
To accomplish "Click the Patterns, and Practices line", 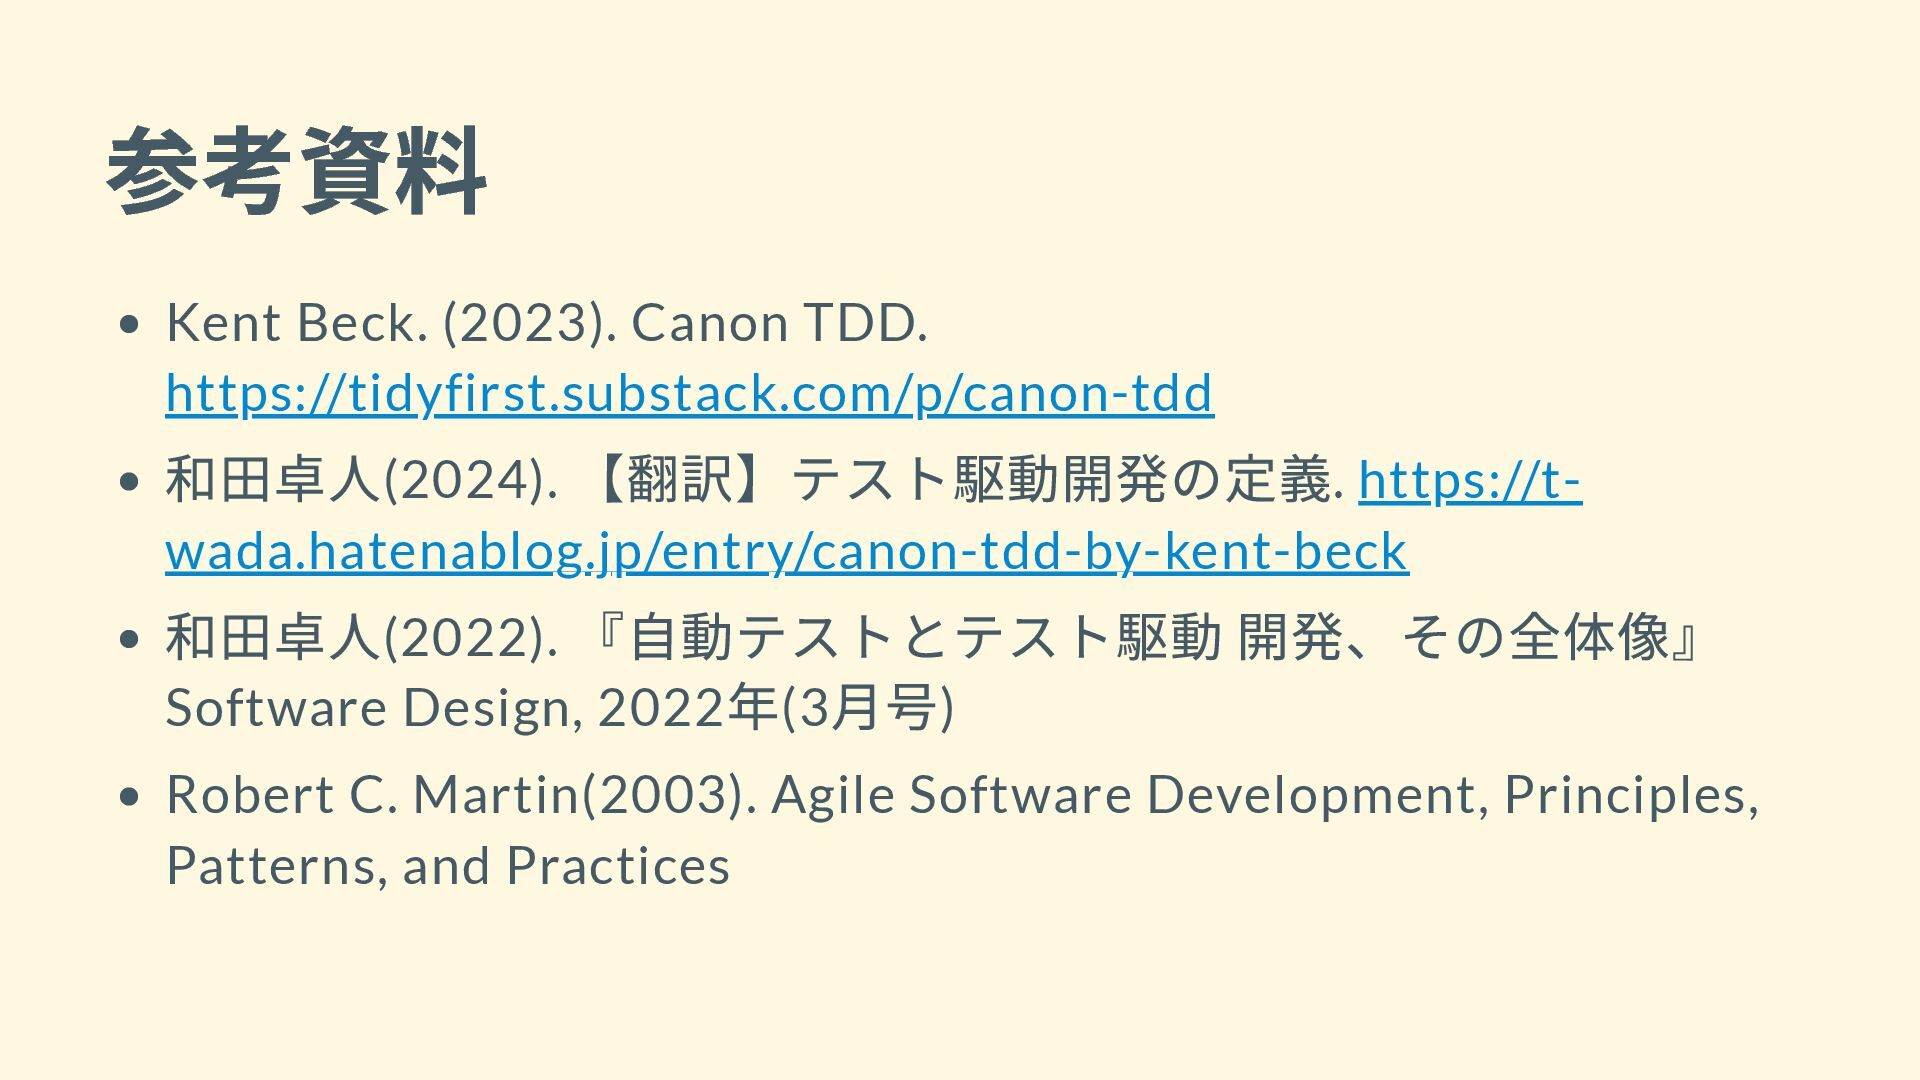I will tap(448, 866).
